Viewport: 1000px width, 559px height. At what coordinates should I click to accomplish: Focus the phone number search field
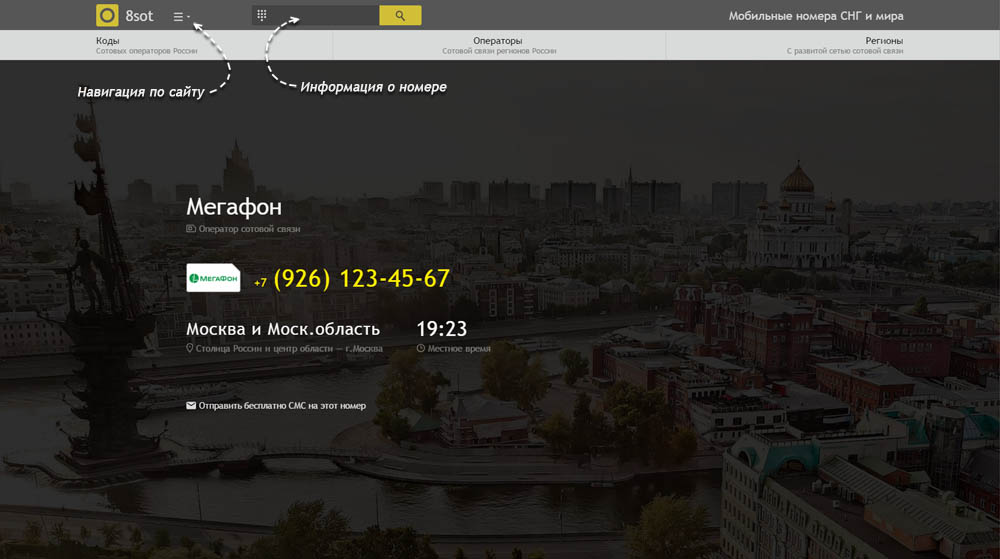tap(316, 15)
